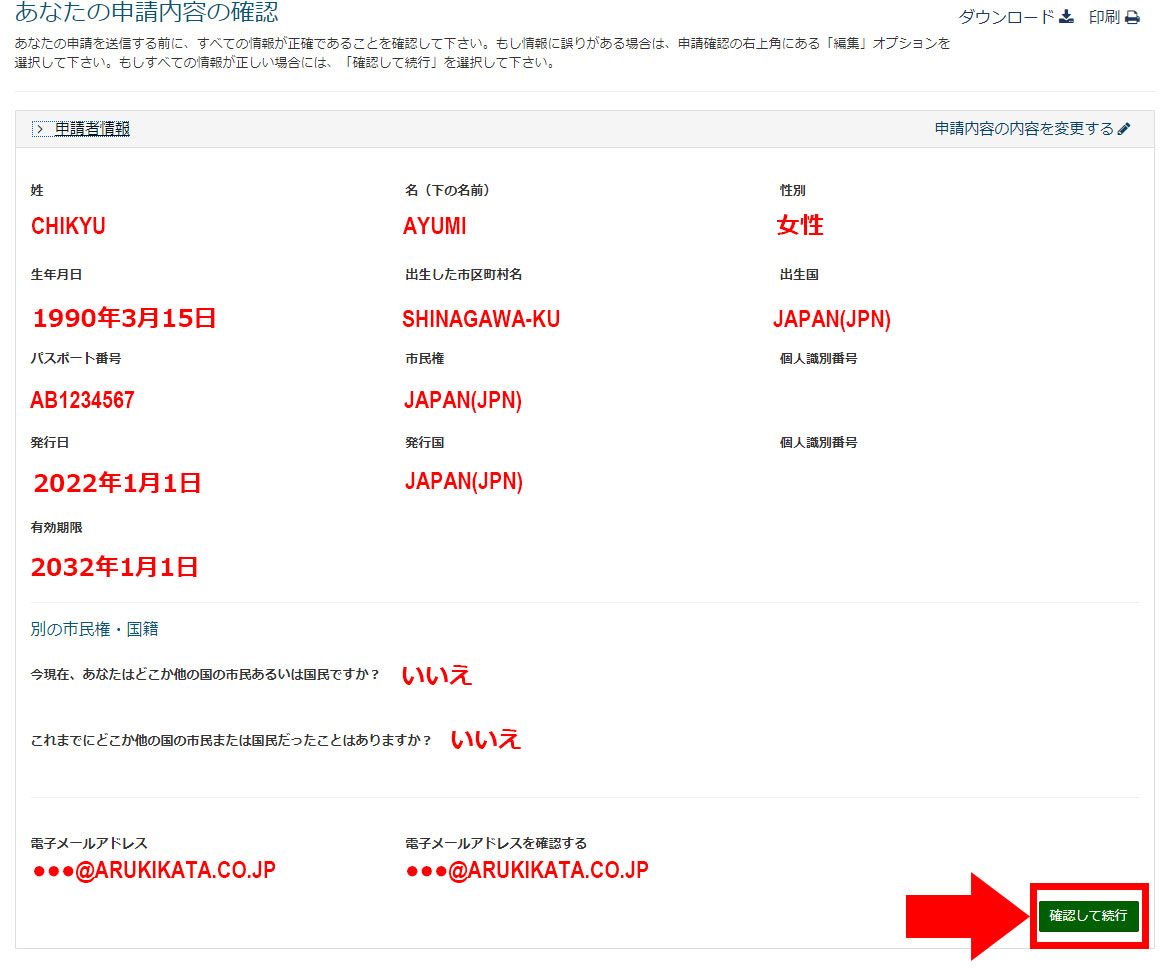
Task: Click the birth city SHINAGAWA-KU
Action: [481, 319]
